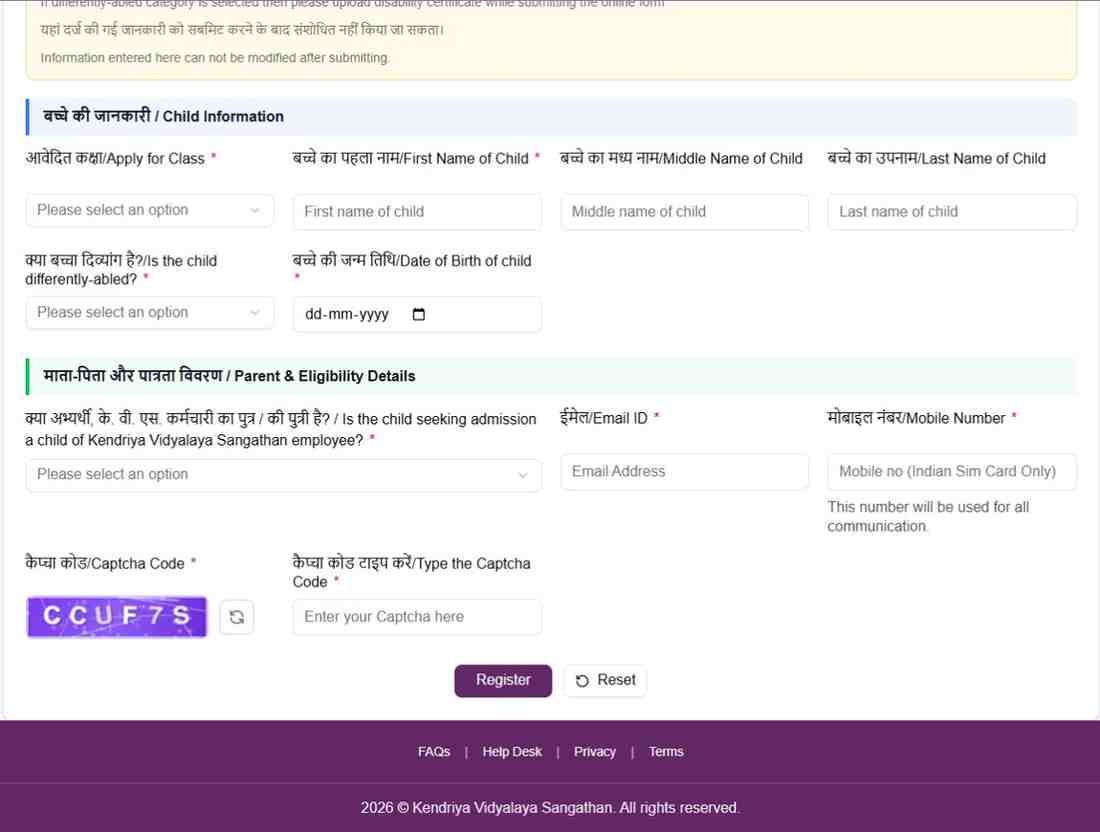This screenshot has height=832, width=1100.
Task: Expand the differently-abled child dropdown
Action: 149,312
